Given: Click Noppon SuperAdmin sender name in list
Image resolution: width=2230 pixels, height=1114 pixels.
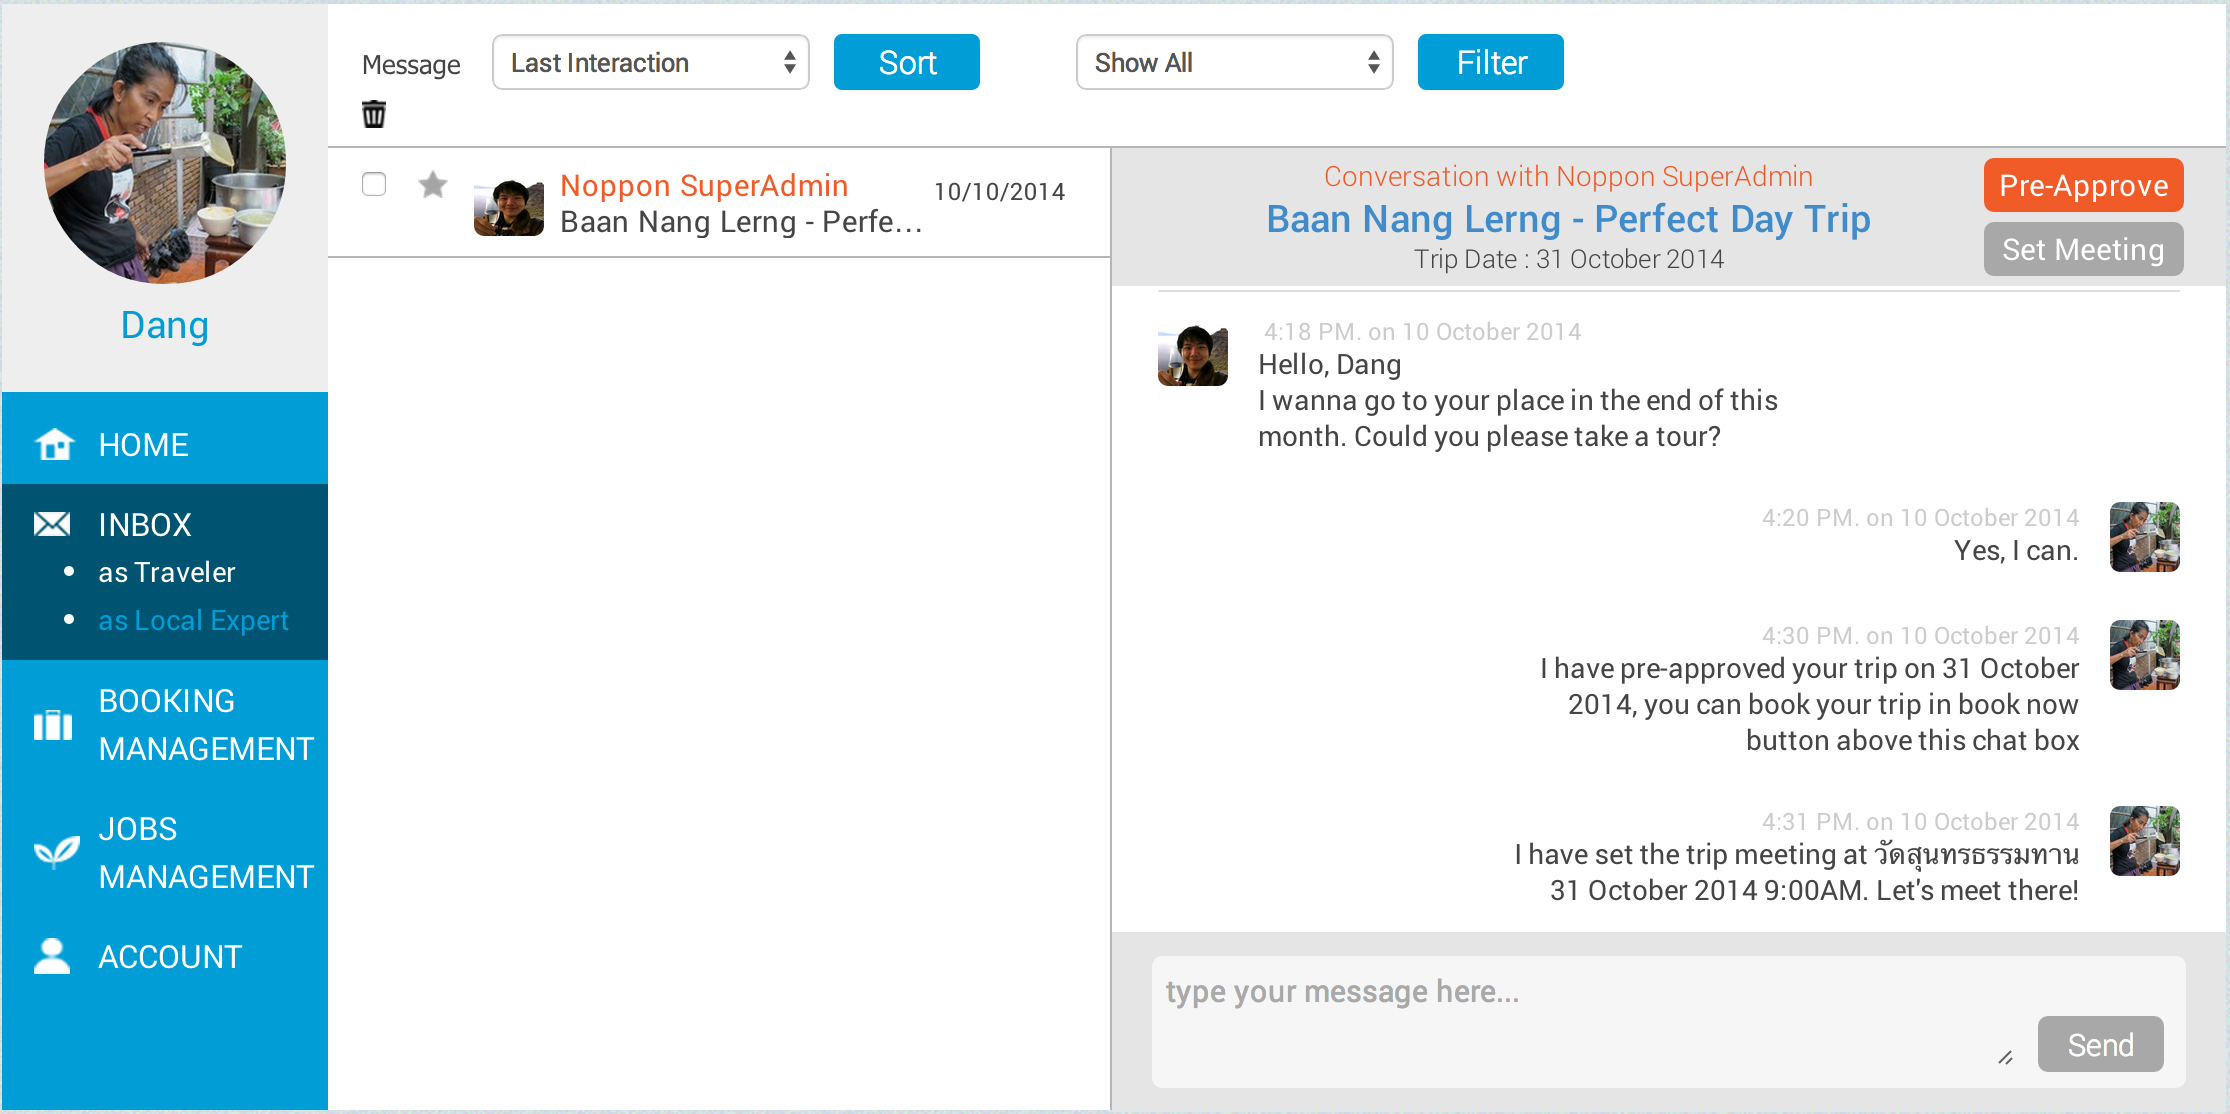Looking at the screenshot, I should 704,185.
